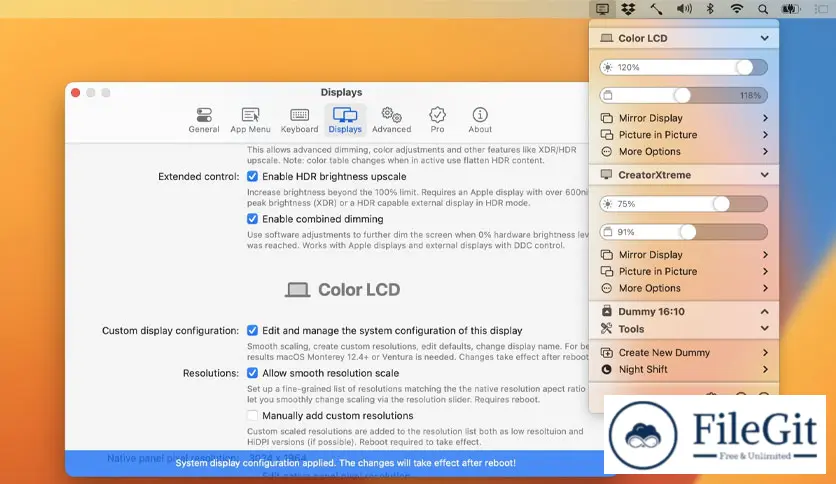Viewport: 836px width, 484px height.
Task: Uncheck Allow smooth resolution scale
Action: [252, 373]
